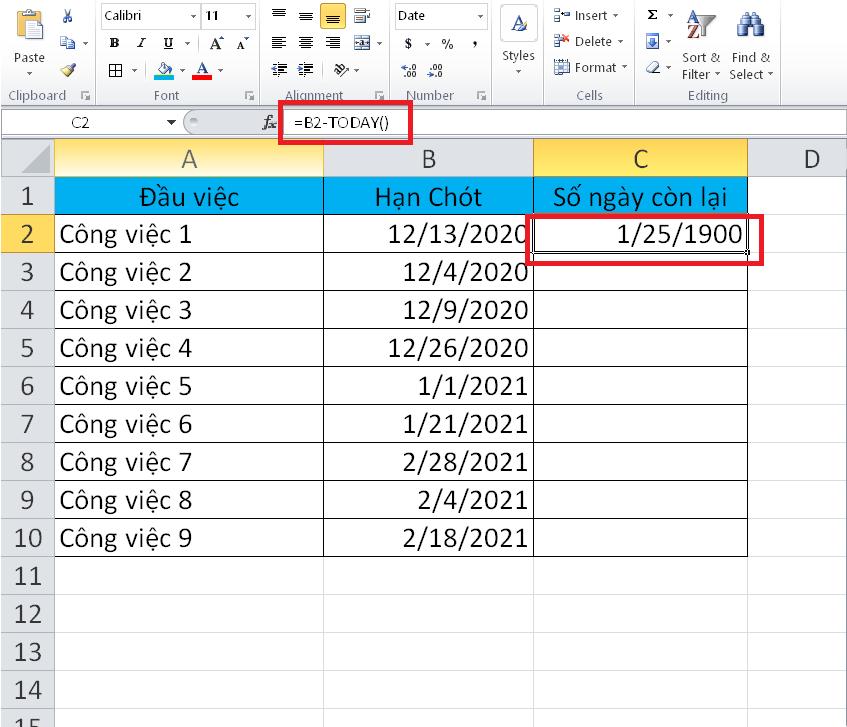Toggle italic formatting
The width and height of the screenshot is (847, 727).
coord(139,42)
